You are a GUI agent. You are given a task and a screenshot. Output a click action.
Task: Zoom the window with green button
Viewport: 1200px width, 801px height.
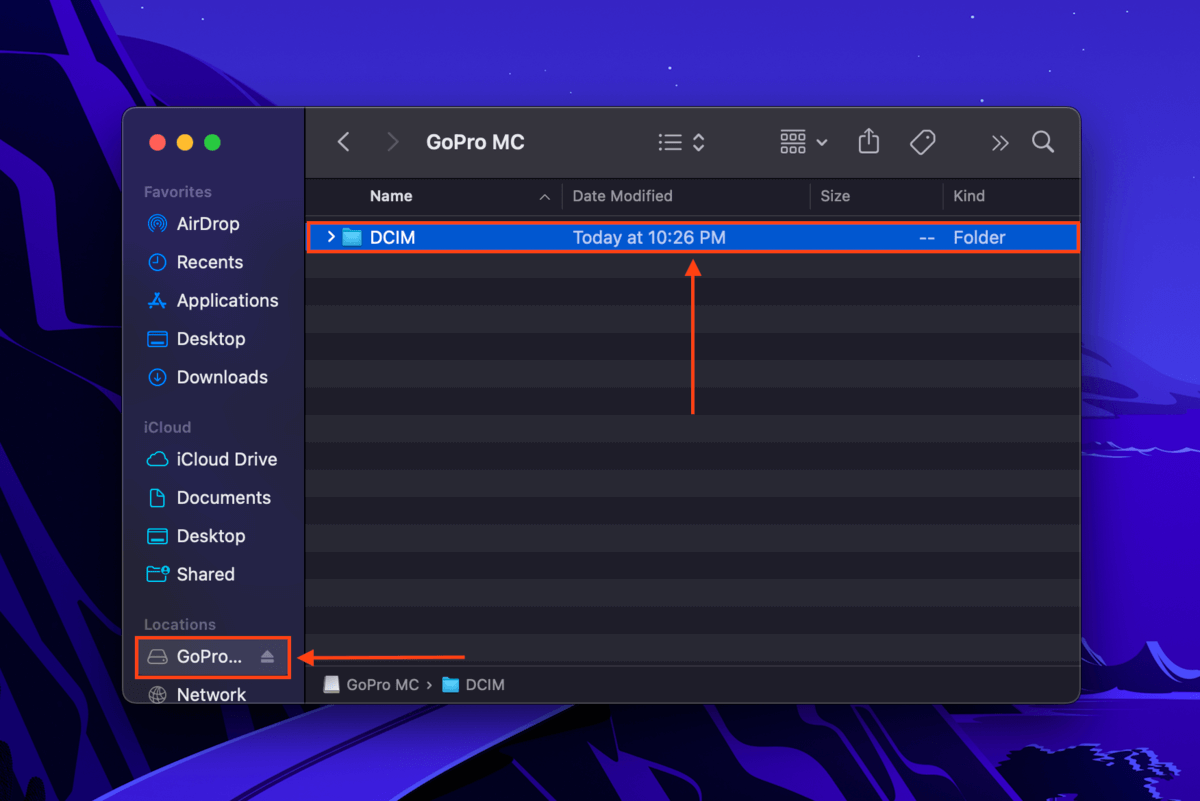pos(212,142)
